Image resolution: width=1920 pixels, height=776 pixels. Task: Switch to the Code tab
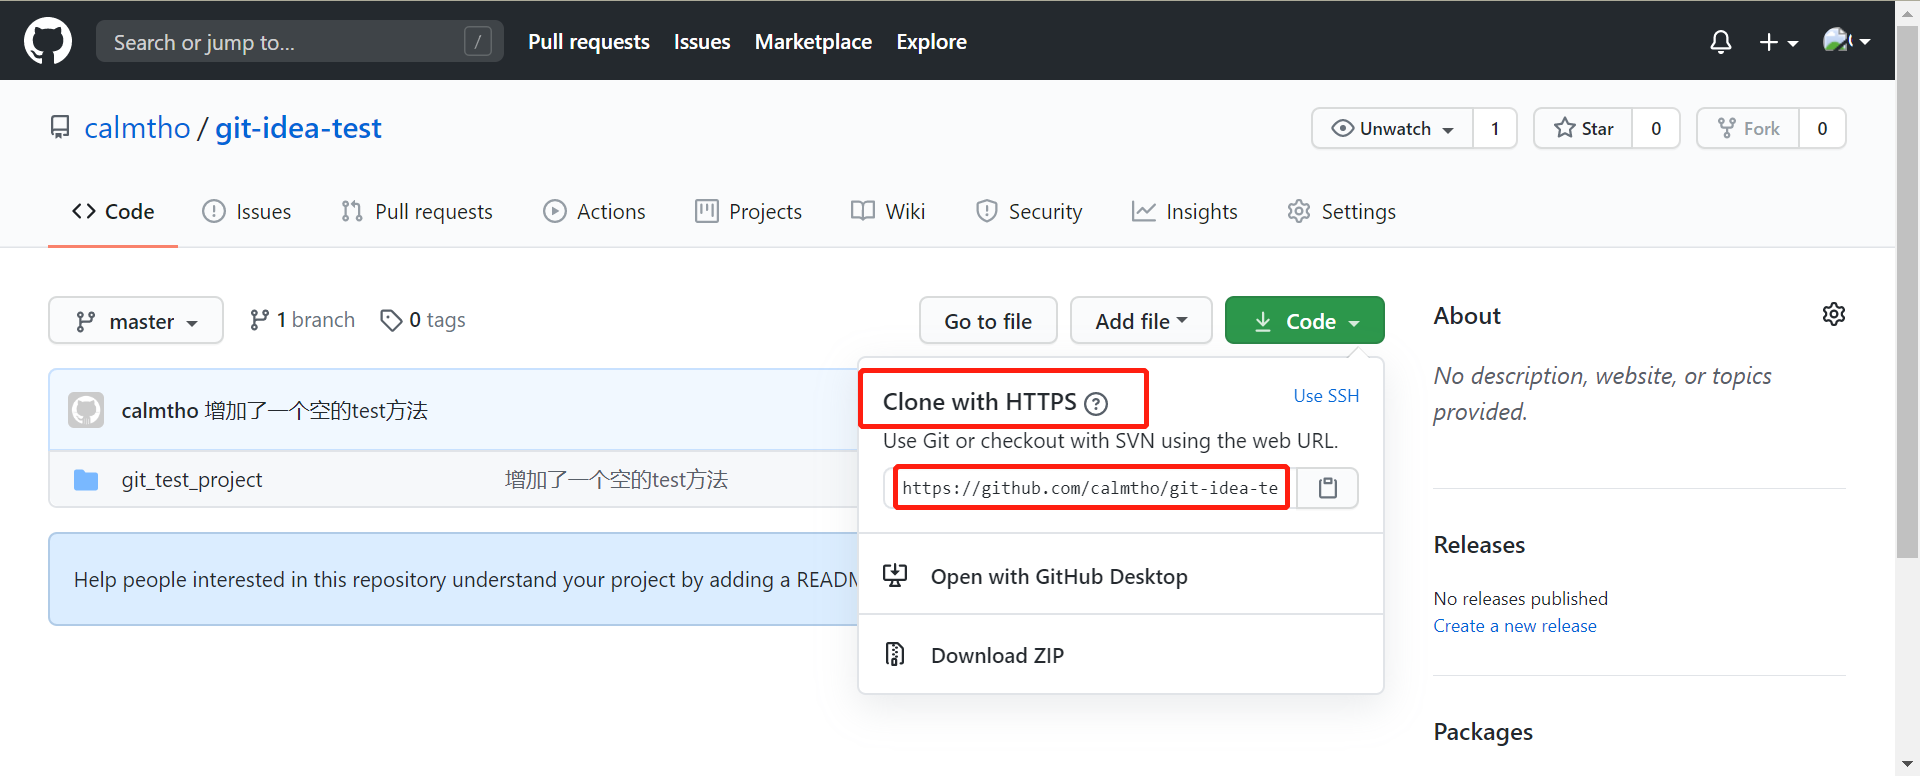113,212
